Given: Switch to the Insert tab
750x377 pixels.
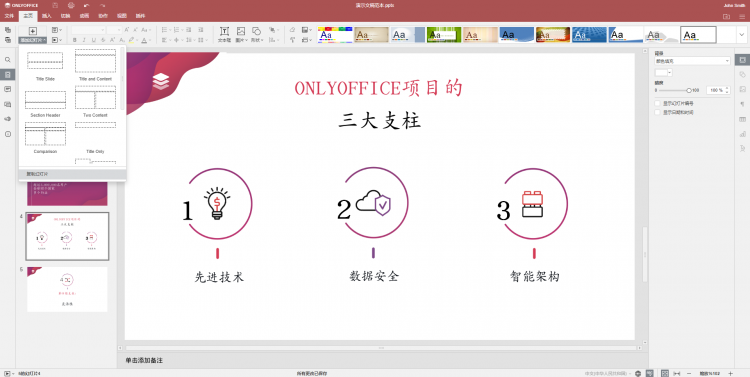Looking at the screenshot, I should (x=46, y=16).
